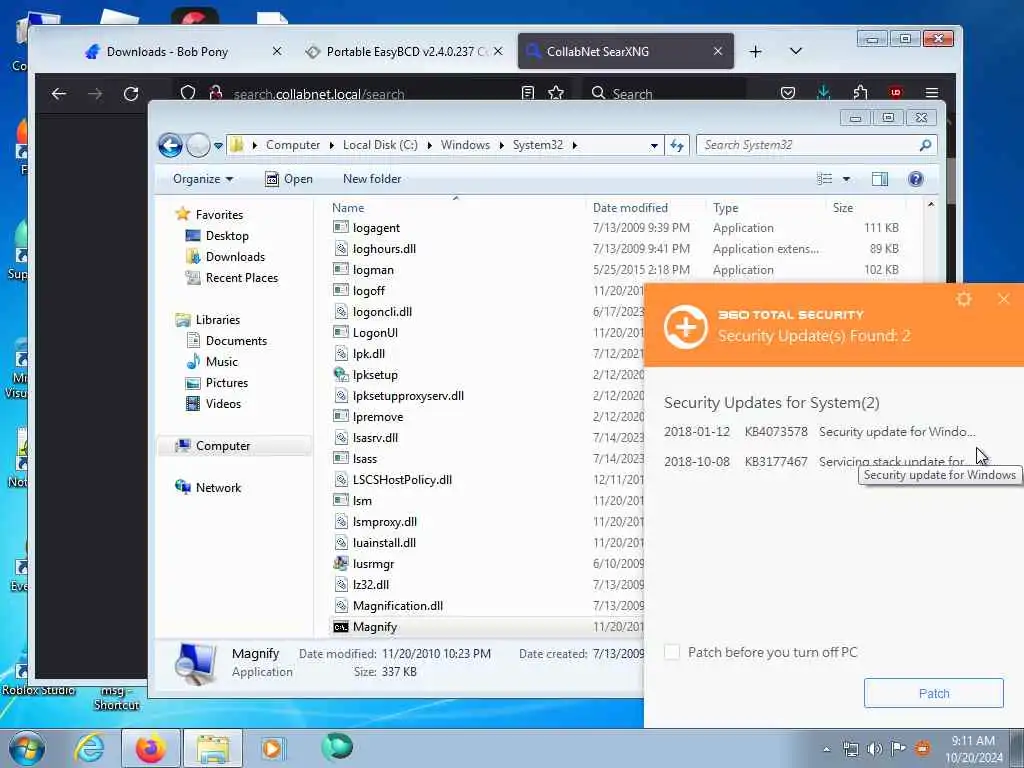The width and height of the screenshot is (1024, 768).
Task: Open volume speaker tray icon
Action: click(x=875, y=749)
